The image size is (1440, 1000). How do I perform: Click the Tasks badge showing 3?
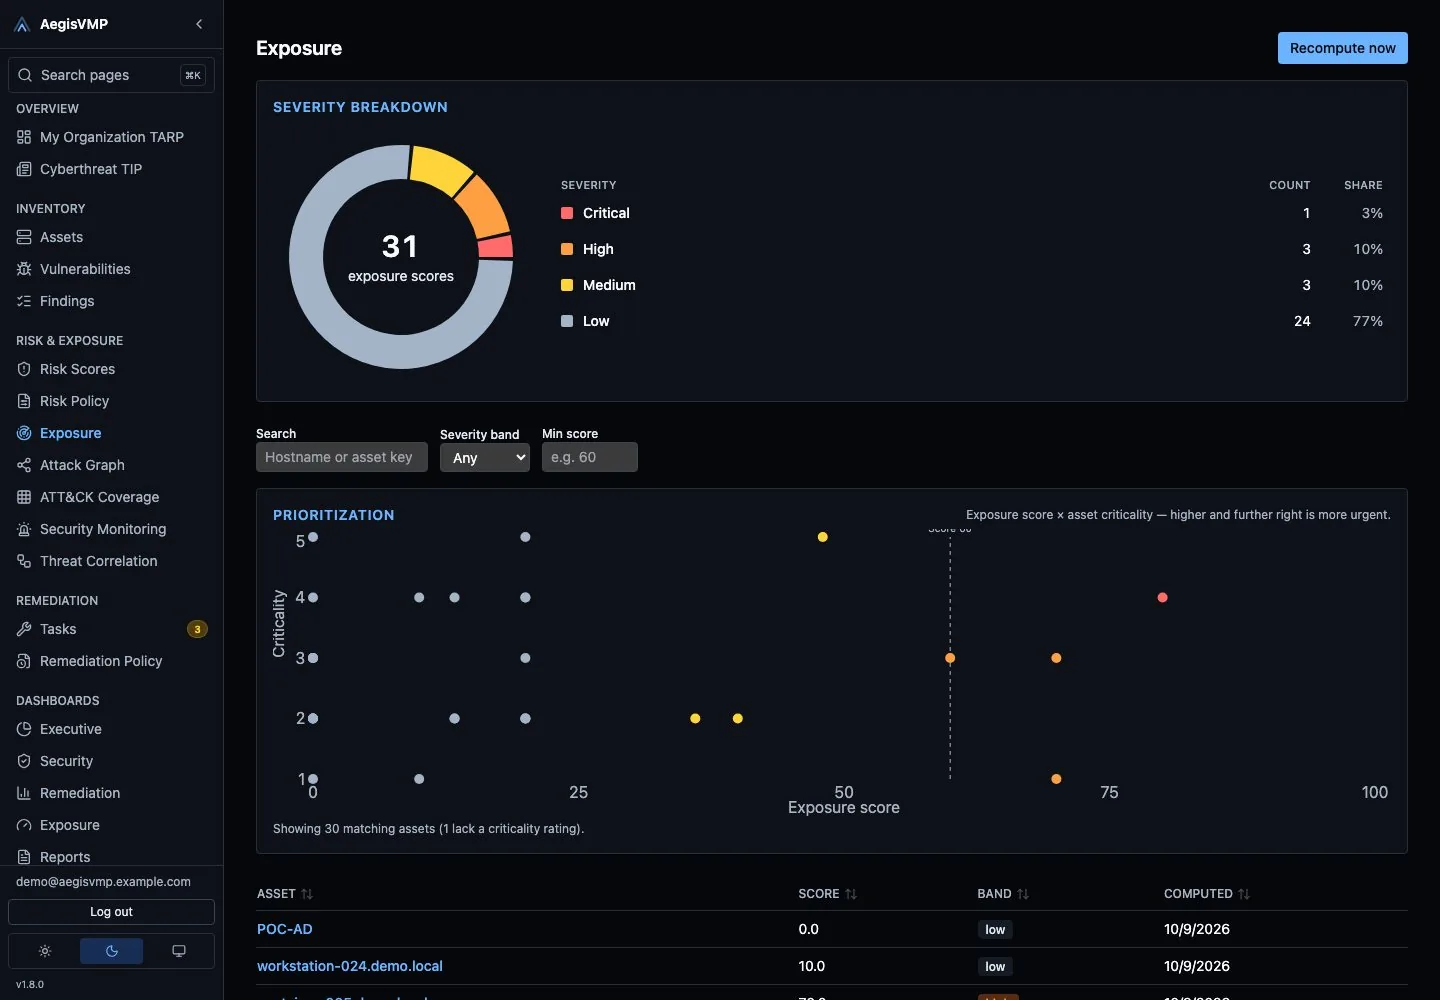click(198, 629)
